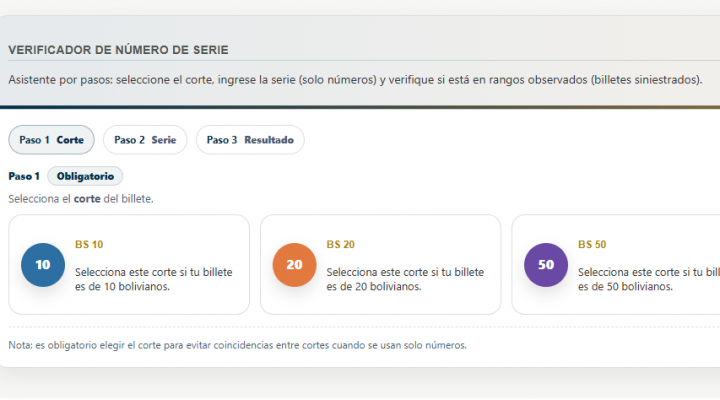Image resolution: width=720 pixels, height=400 pixels.
Task: Click the bold word 'corte' in instruction
Action: click(87, 198)
